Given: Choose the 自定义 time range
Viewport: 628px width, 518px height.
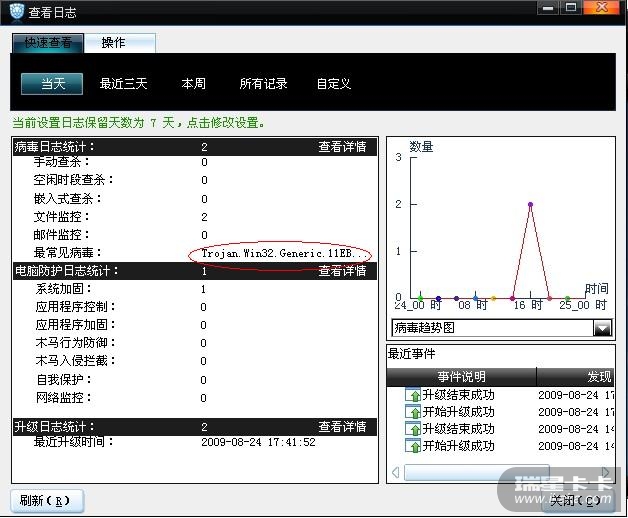Looking at the screenshot, I should [334, 84].
